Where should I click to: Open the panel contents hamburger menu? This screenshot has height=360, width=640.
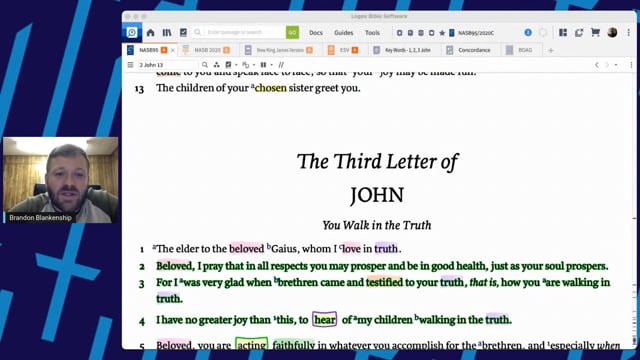130,65
